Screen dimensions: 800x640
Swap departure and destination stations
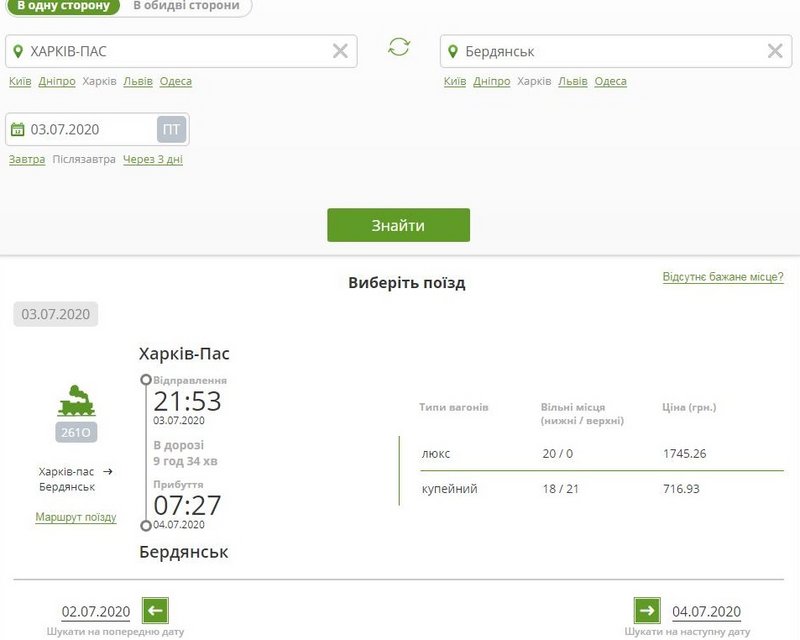pyautogui.click(x=399, y=48)
